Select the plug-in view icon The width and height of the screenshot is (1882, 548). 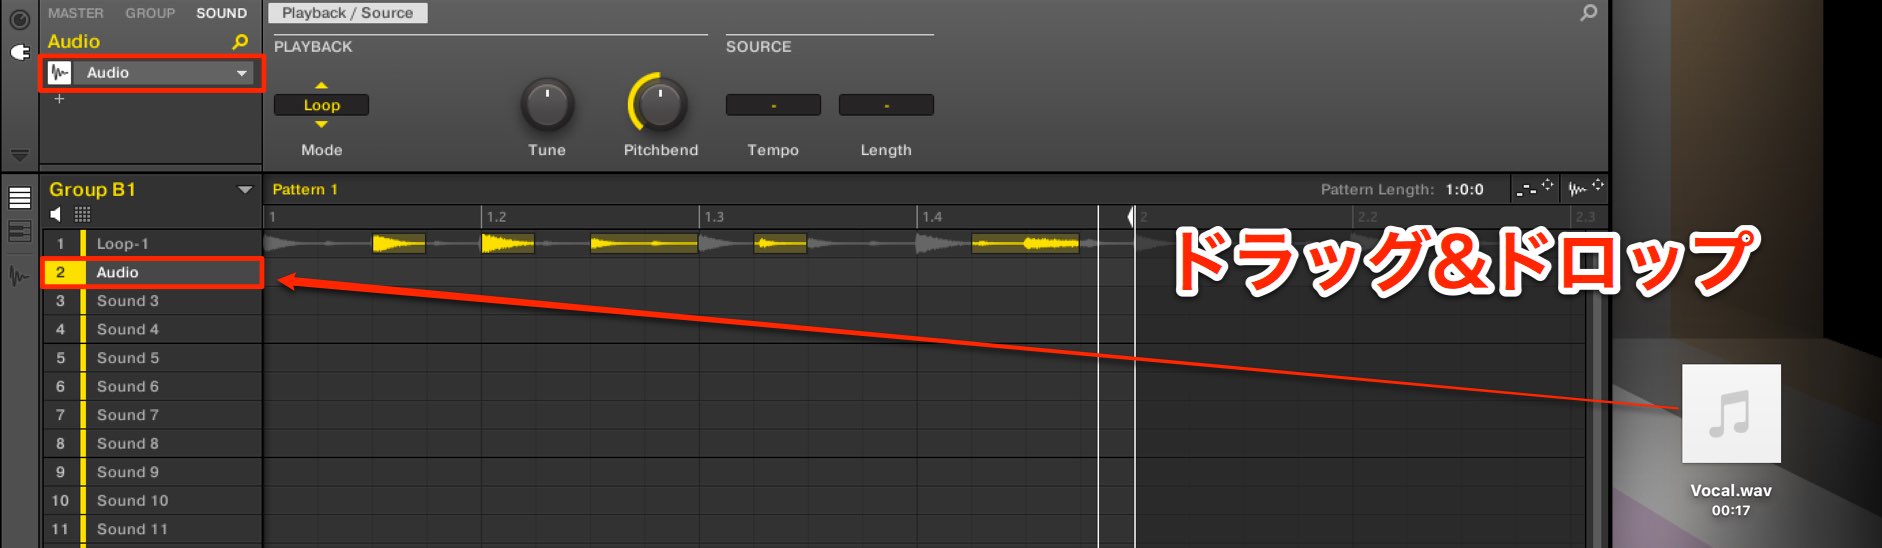click(19, 52)
